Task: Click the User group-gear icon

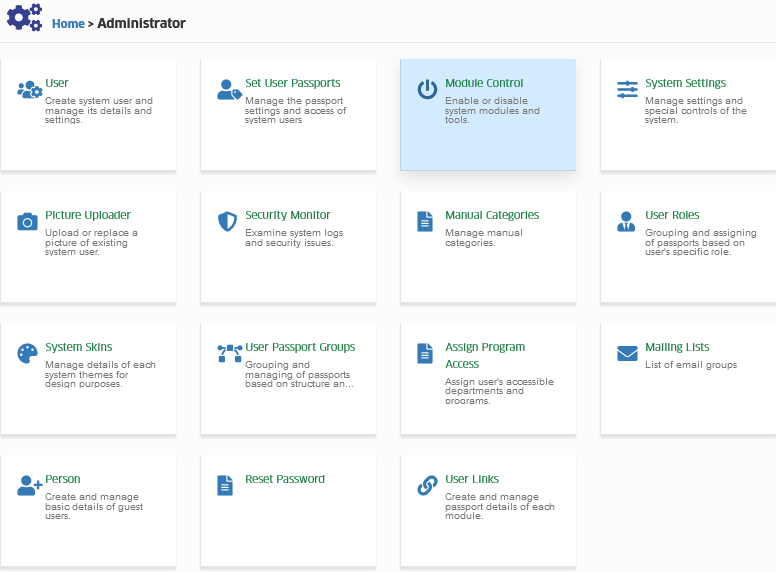Action: pyautogui.click(x=29, y=90)
